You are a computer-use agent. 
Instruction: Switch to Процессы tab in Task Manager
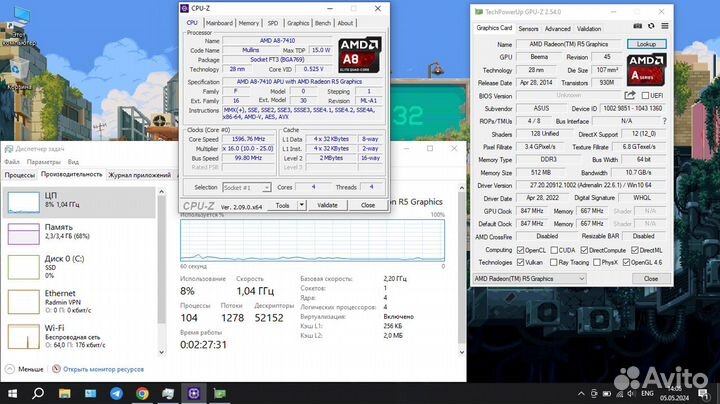click(19, 175)
